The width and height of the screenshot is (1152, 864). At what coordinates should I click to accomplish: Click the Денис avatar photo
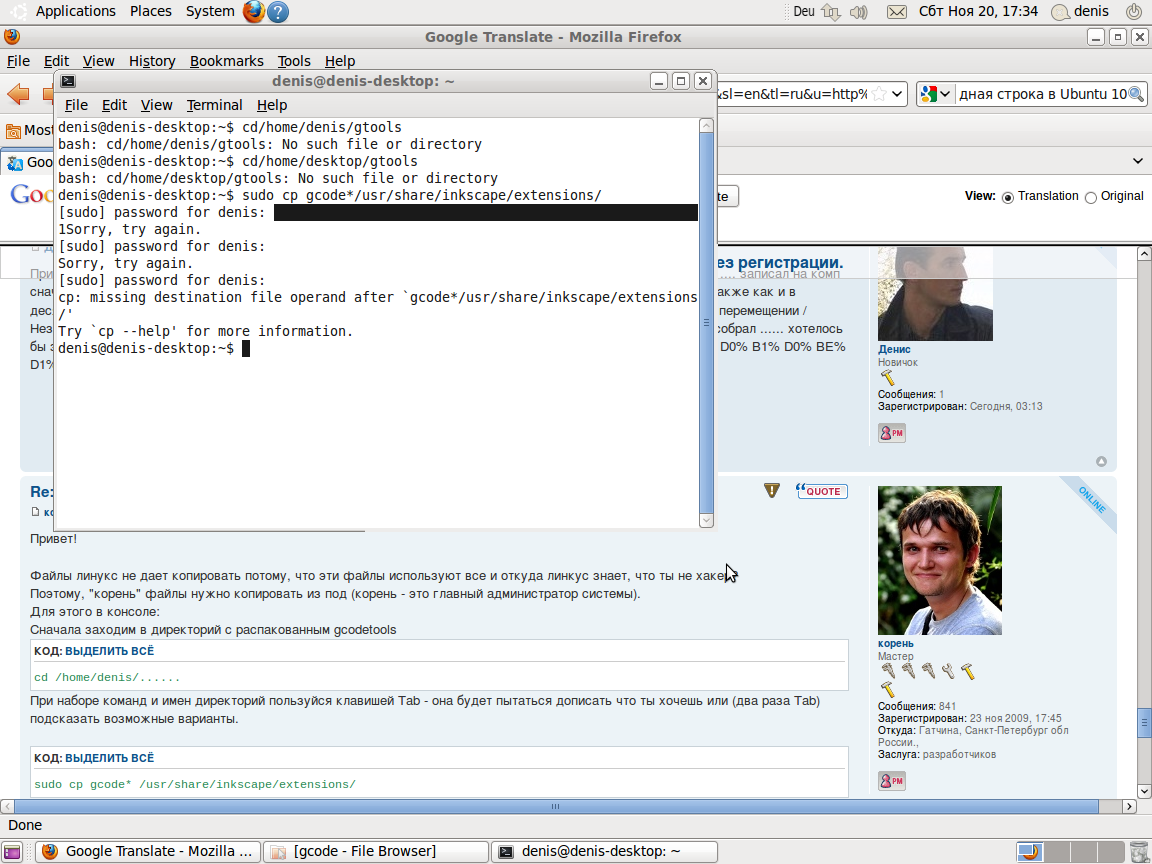pyautogui.click(x=935, y=294)
